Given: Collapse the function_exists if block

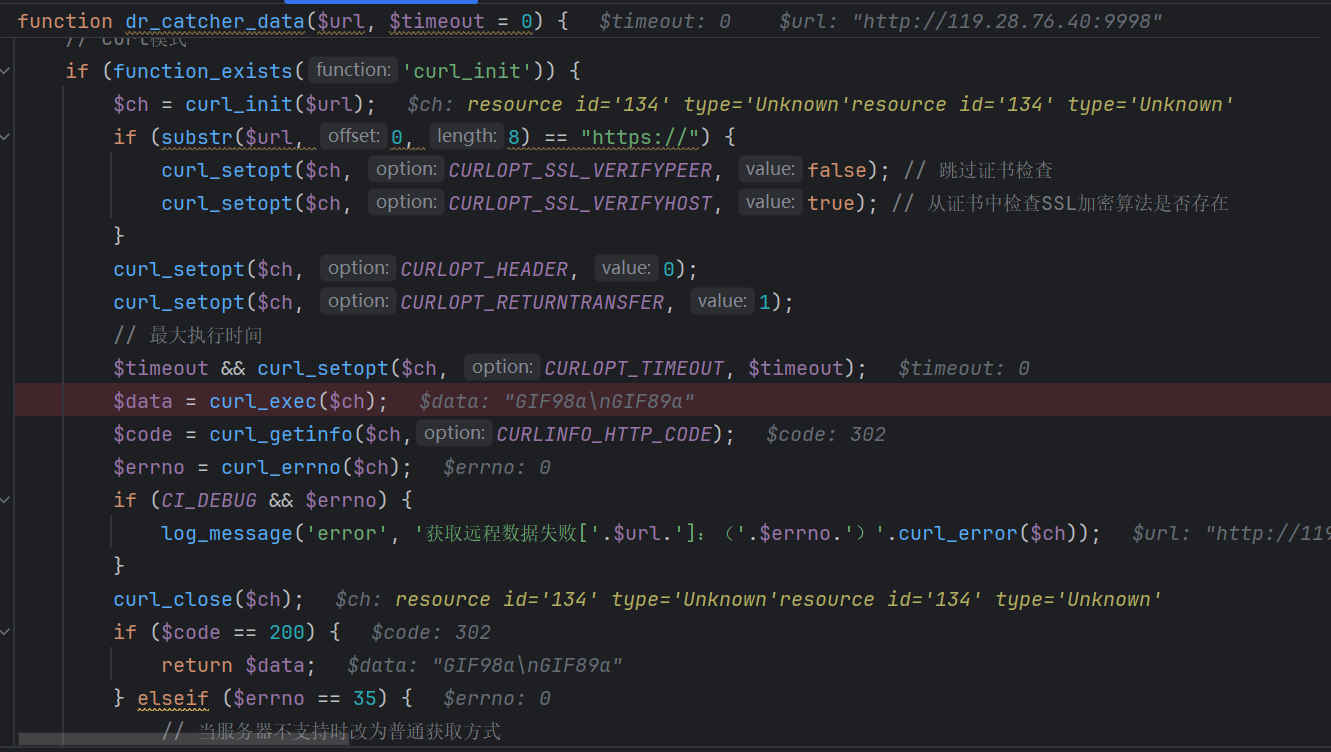Looking at the screenshot, I should (x=6, y=71).
